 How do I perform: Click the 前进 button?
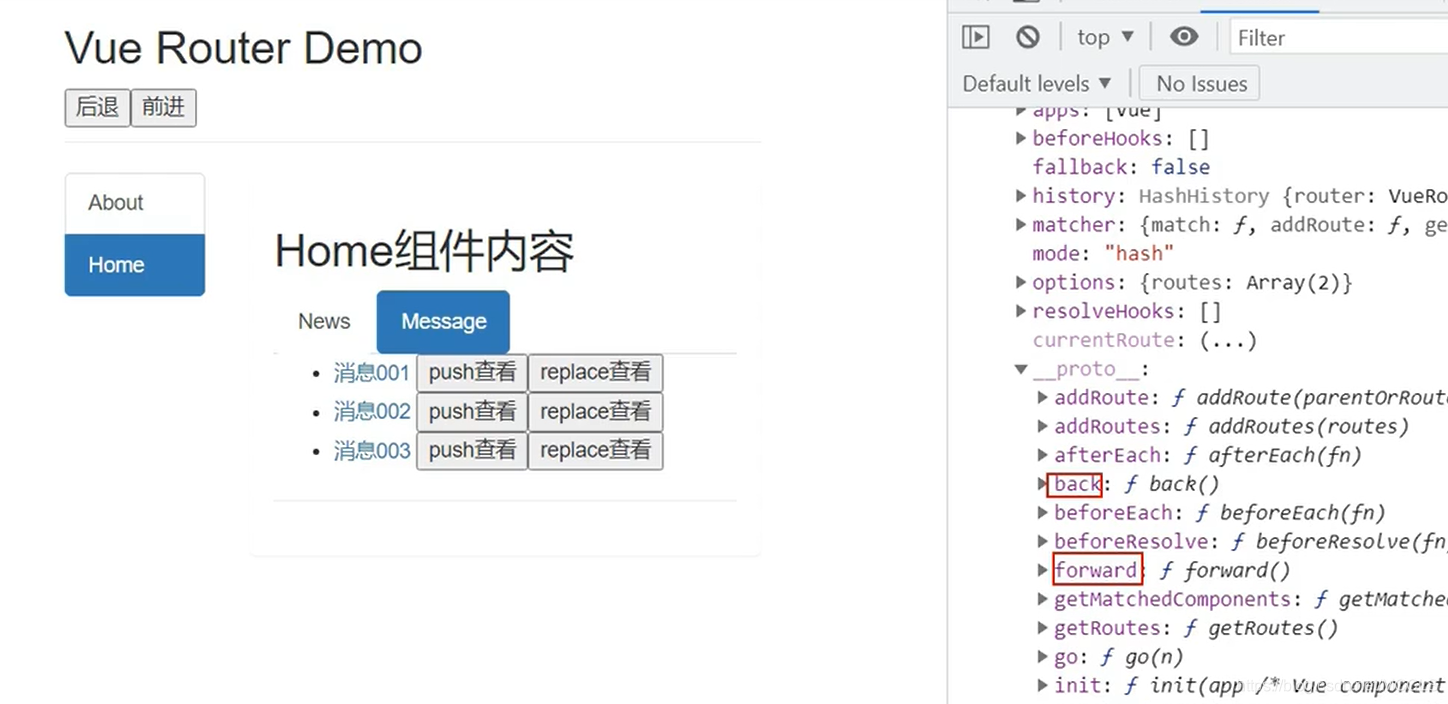[163, 107]
